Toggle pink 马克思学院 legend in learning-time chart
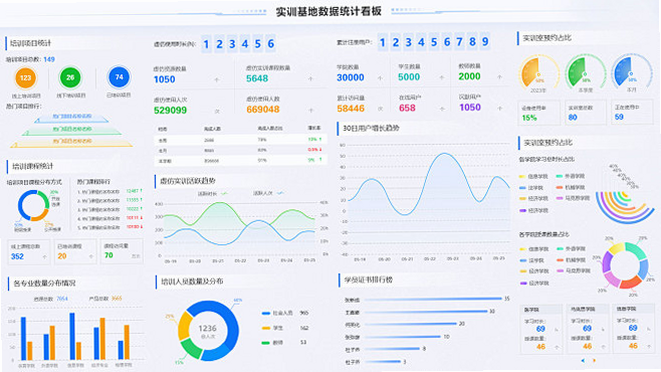Viewport: 661px width, 372px height. tap(573, 198)
